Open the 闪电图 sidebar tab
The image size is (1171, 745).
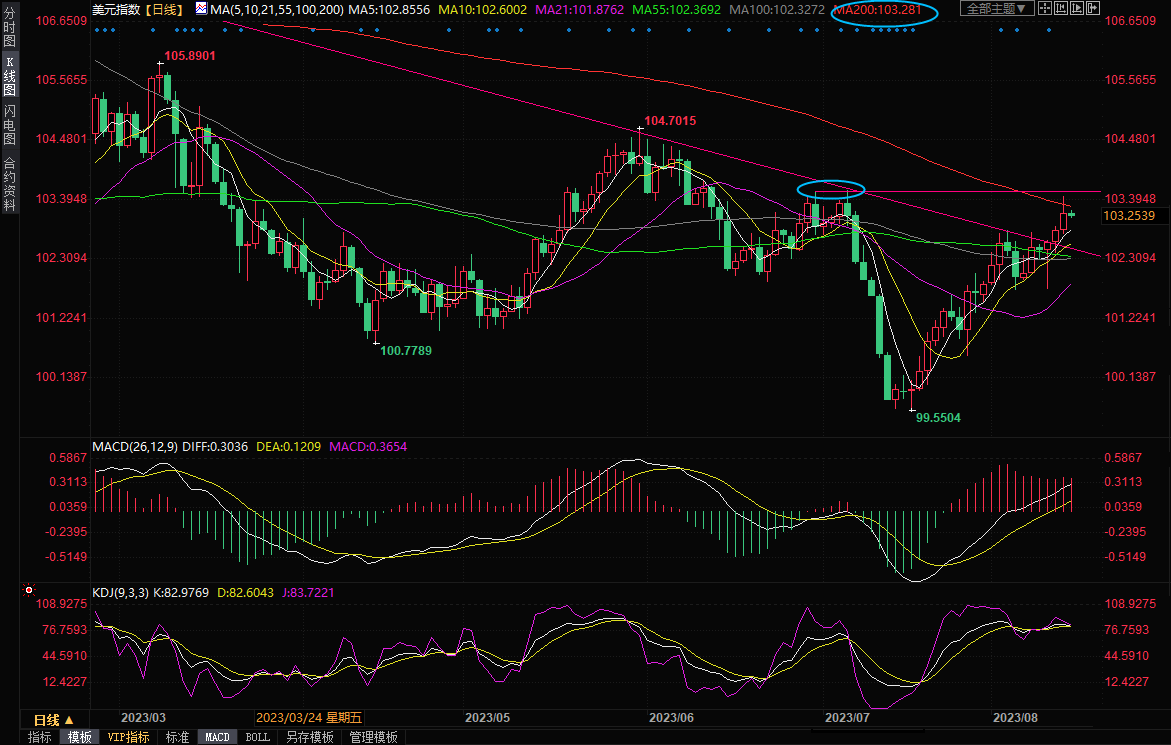pos(9,122)
